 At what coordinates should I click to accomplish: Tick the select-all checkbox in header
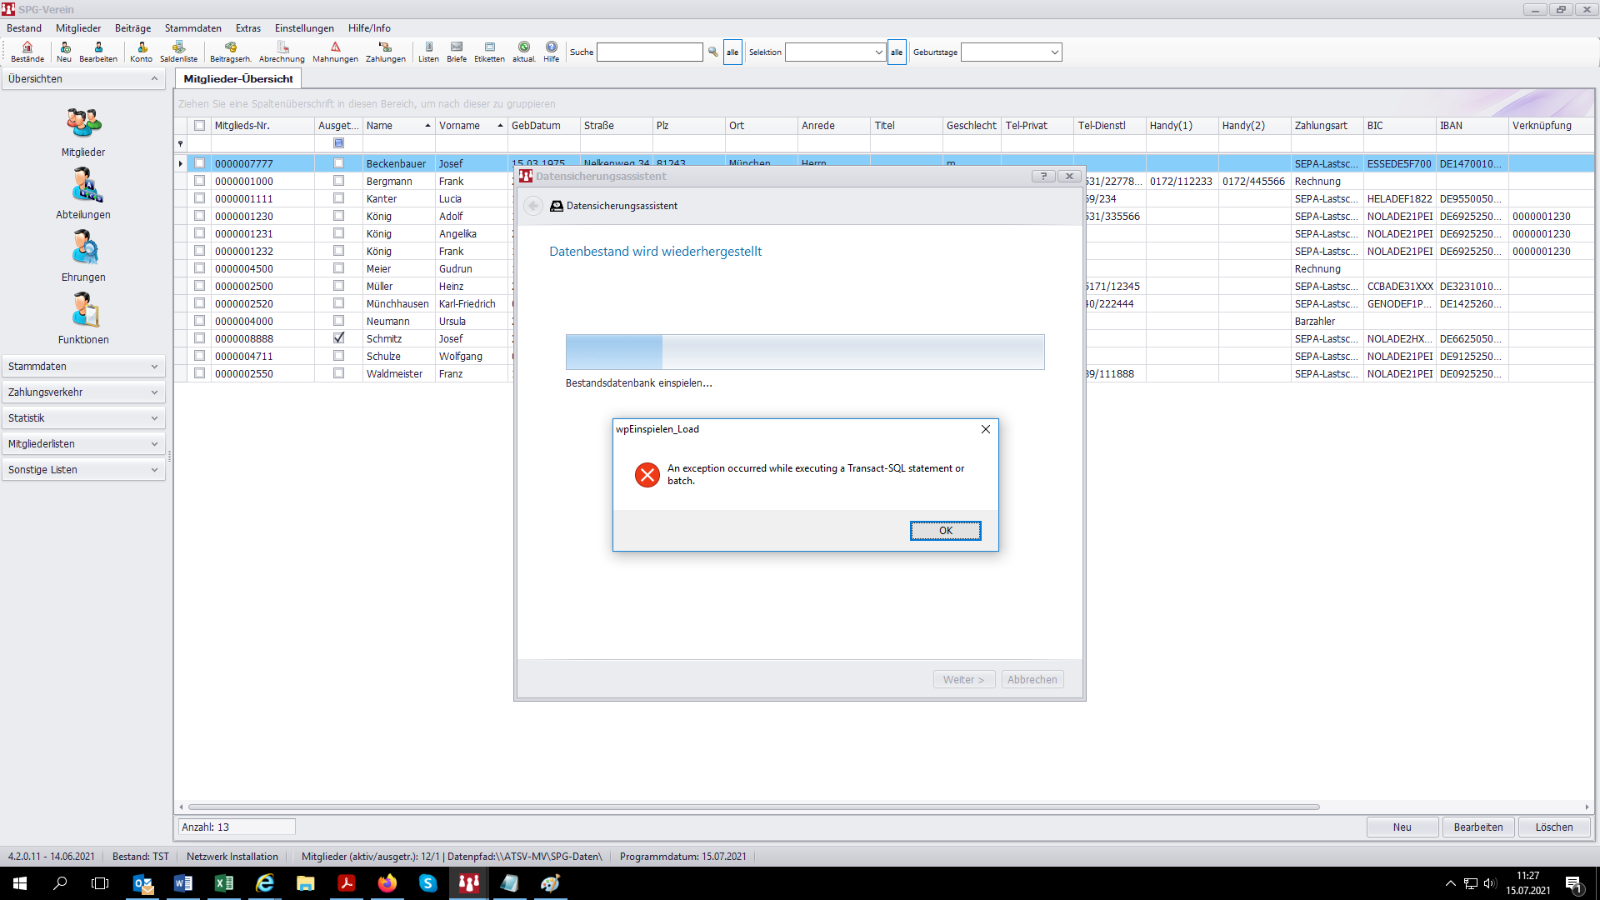pos(200,126)
